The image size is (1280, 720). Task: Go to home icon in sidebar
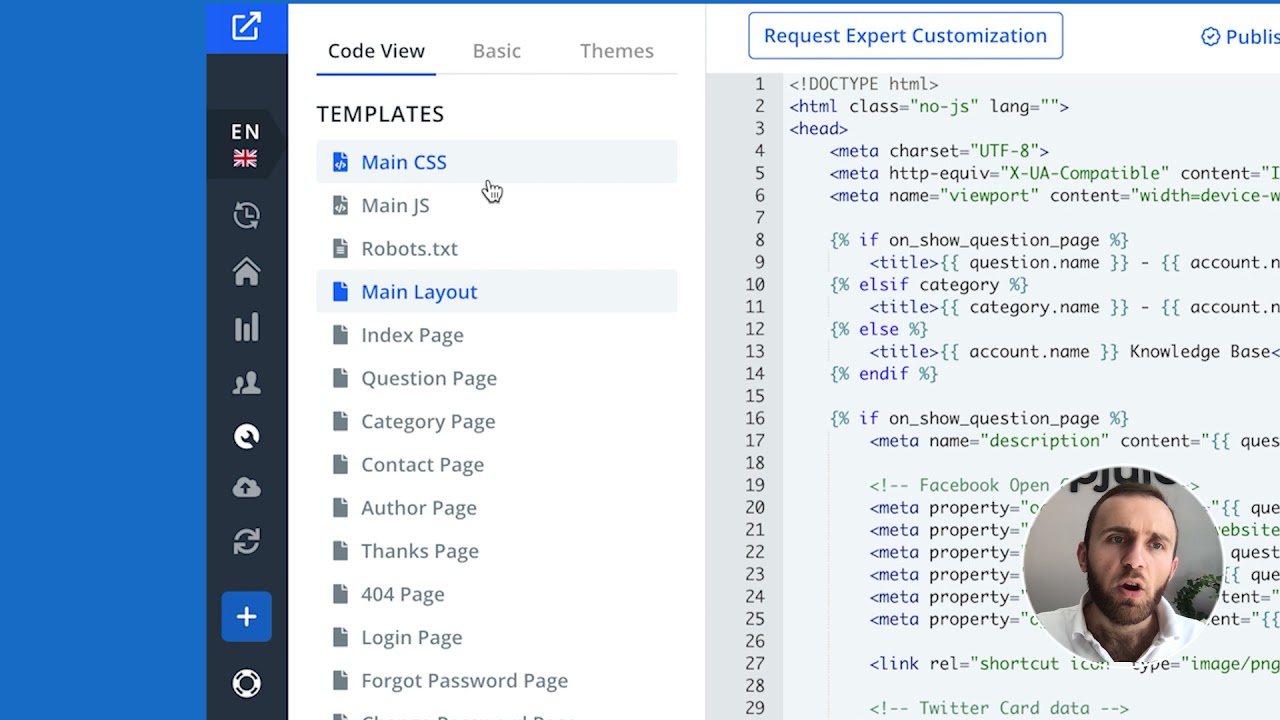pyautogui.click(x=246, y=272)
